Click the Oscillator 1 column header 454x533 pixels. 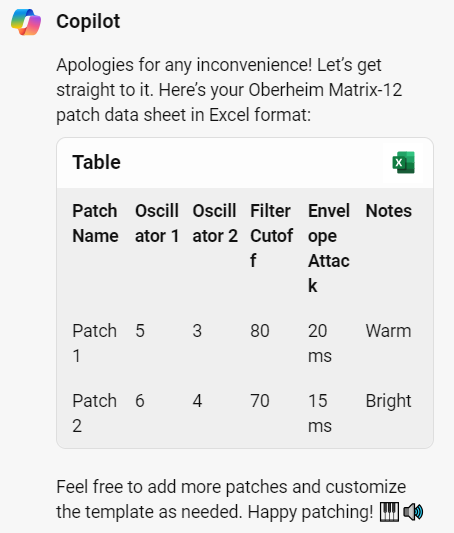point(157,223)
